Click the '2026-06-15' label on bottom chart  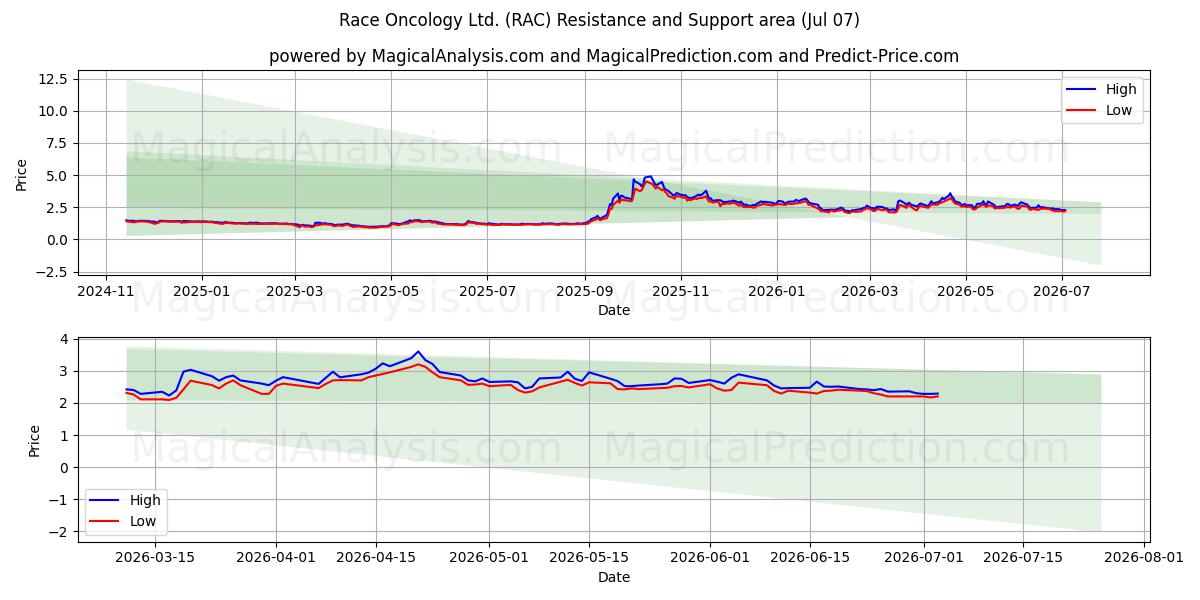[x=810, y=559]
